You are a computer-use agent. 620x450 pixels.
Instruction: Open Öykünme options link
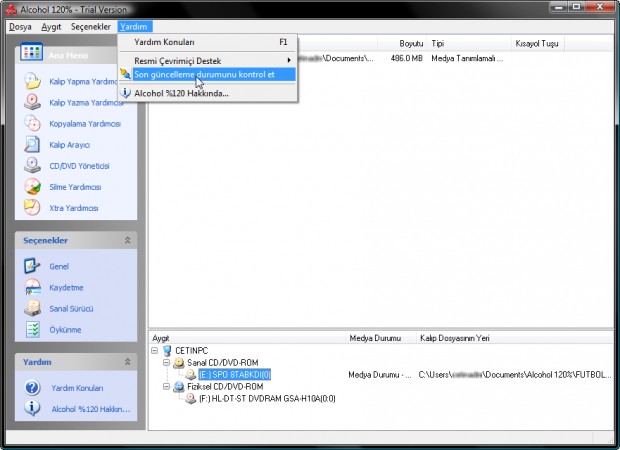point(65,329)
